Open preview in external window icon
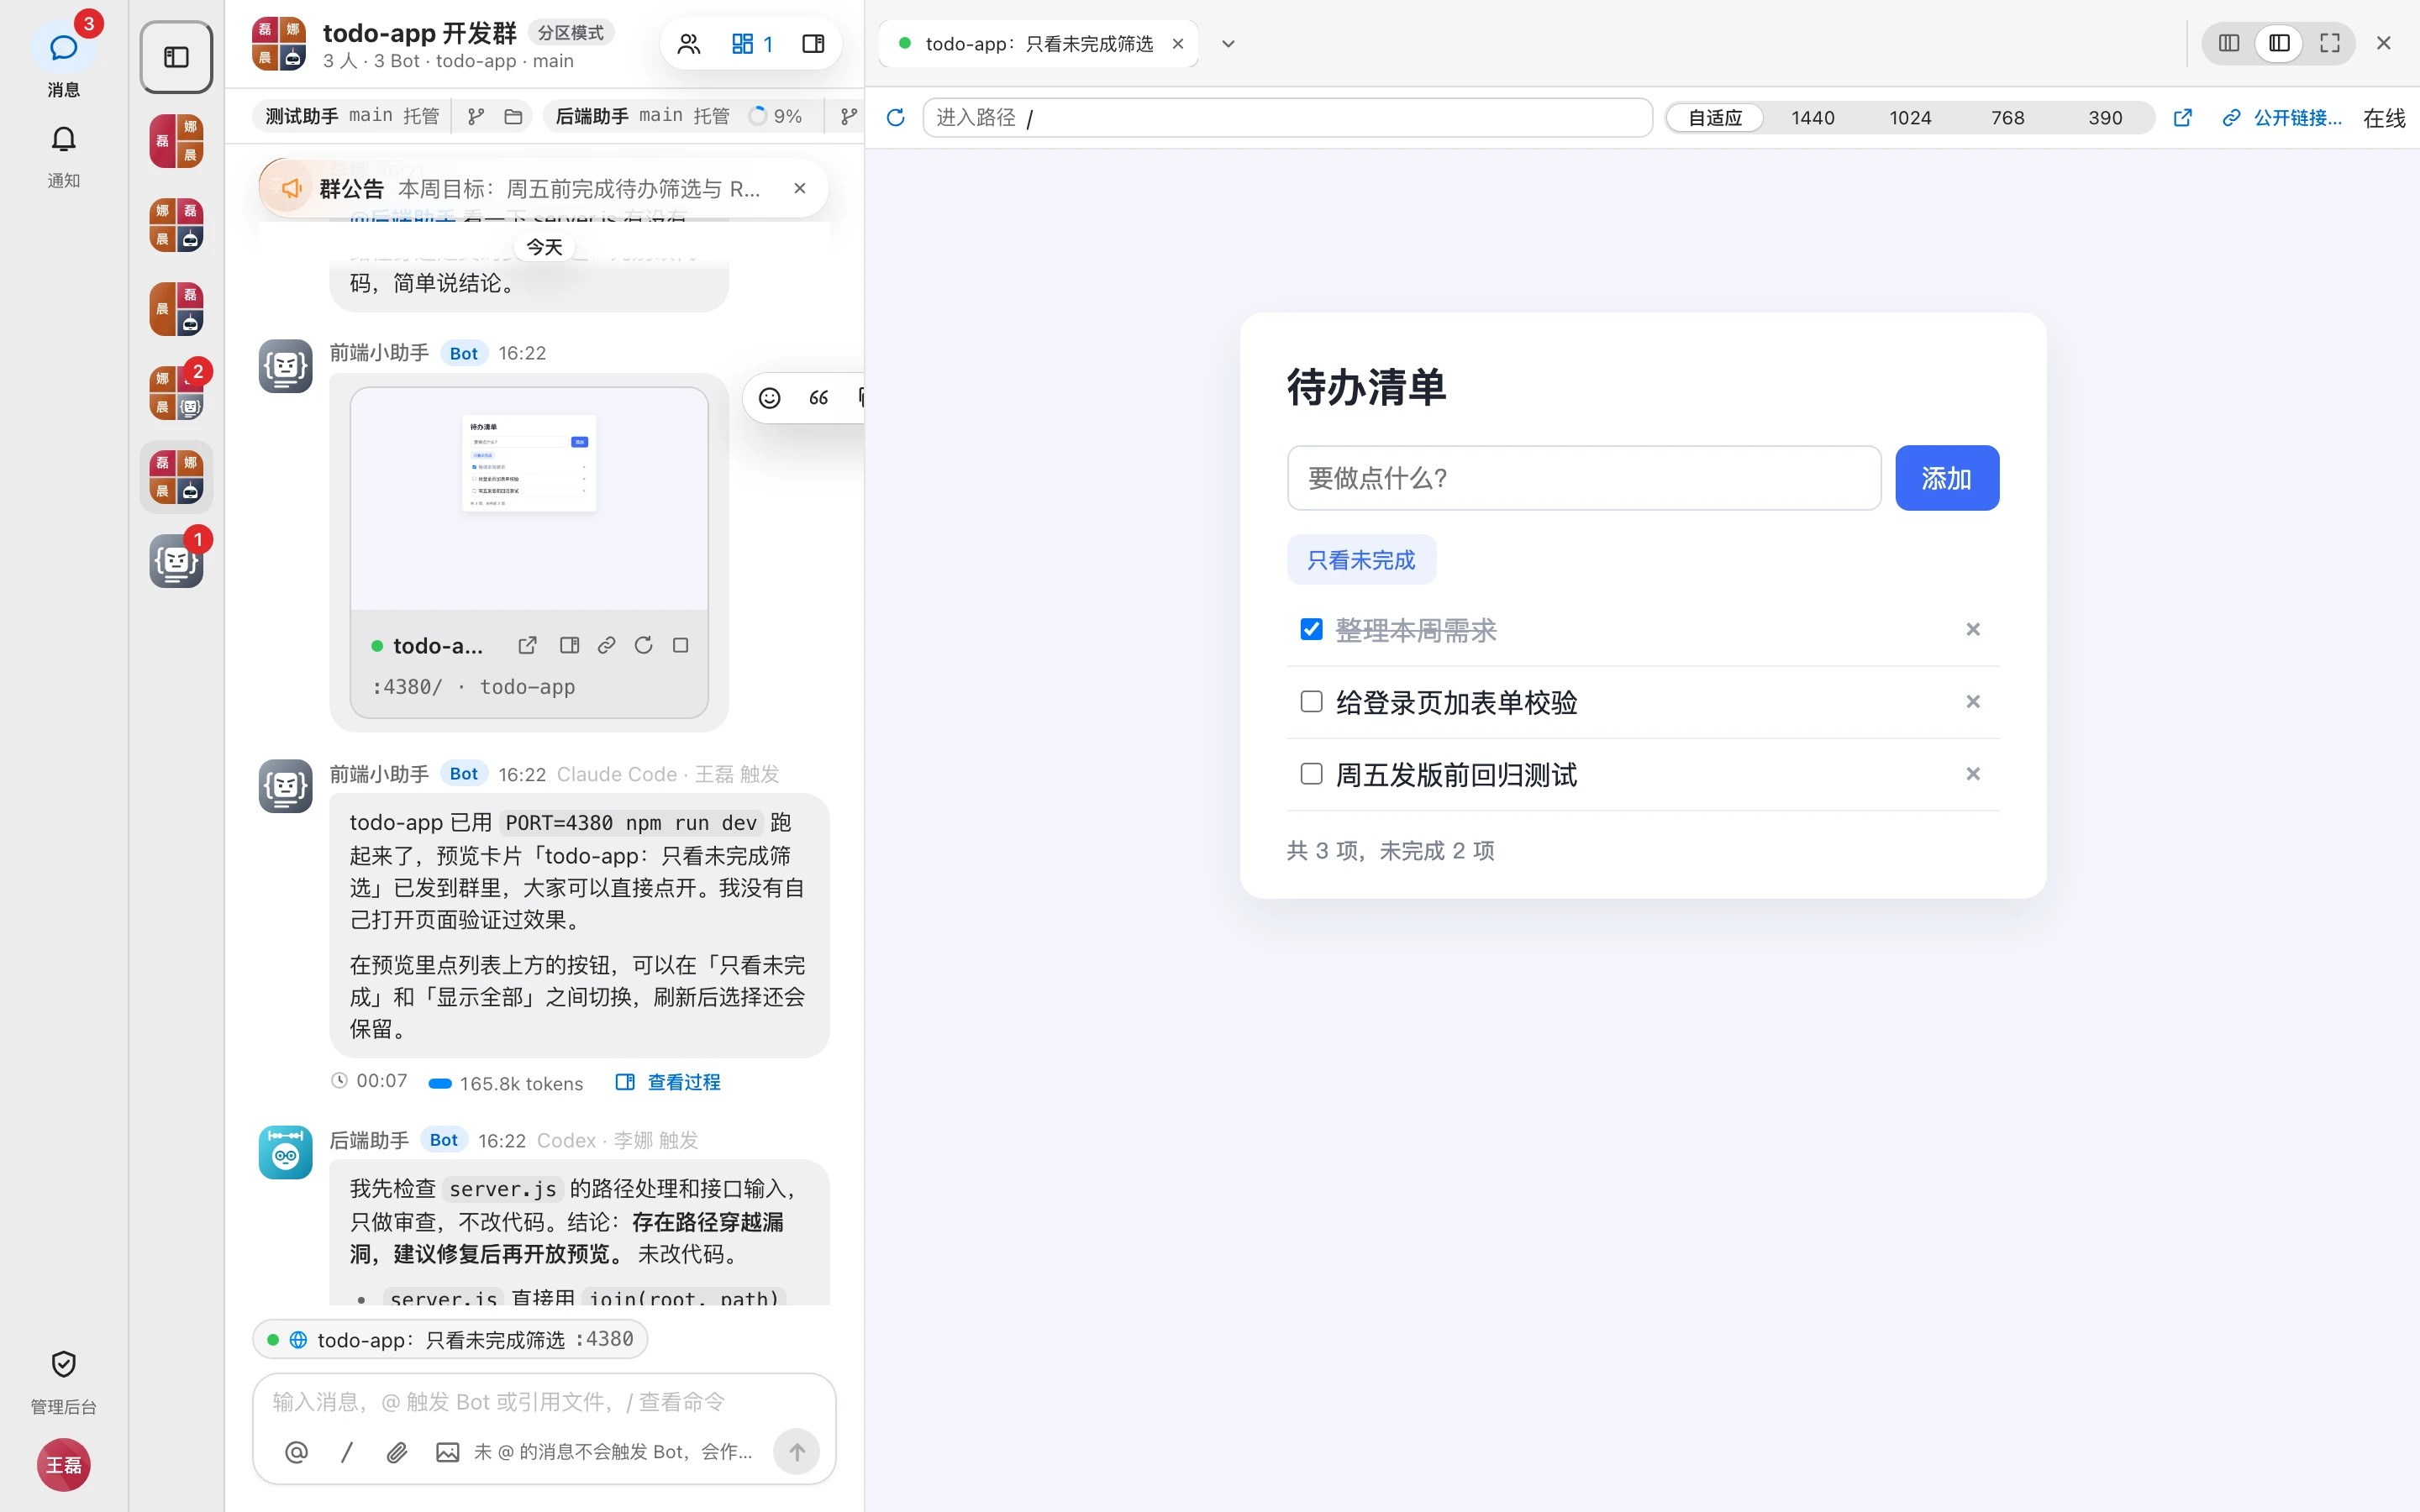This screenshot has height=1512, width=2420. (x=2183, y=118)
